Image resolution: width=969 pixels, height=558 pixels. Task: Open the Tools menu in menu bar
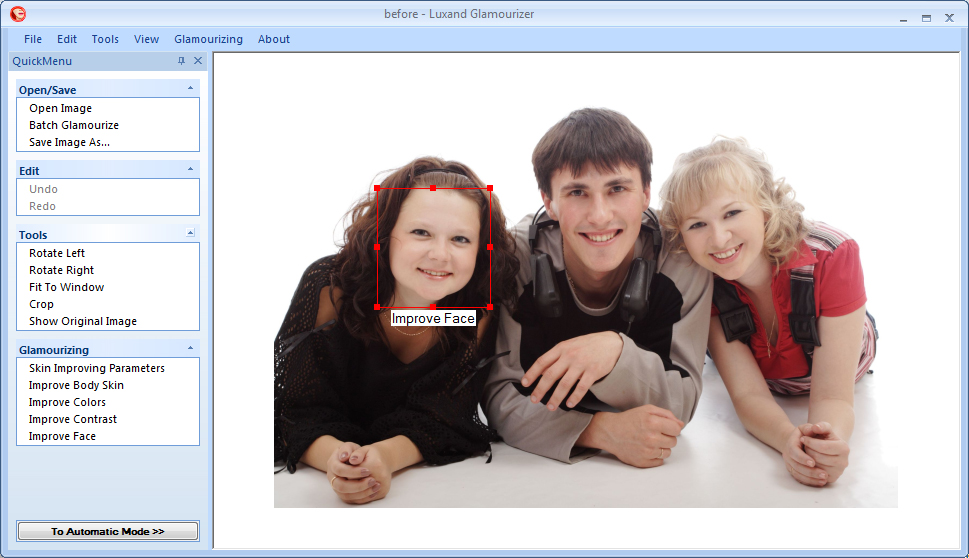105,39
